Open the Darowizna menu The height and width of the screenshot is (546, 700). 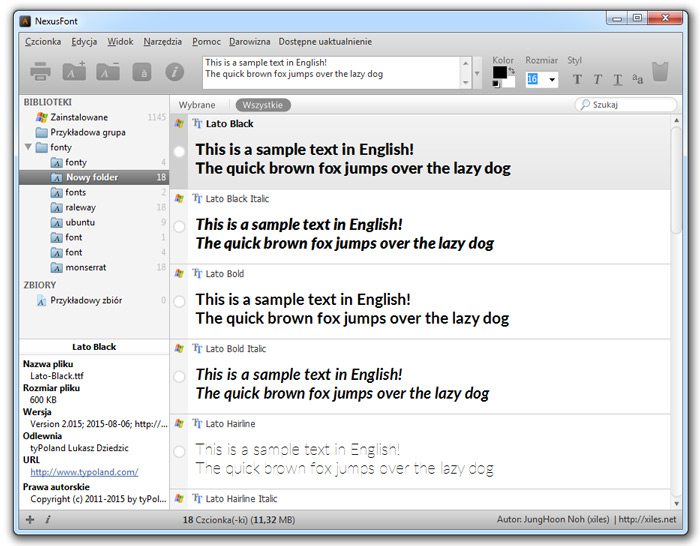point(250,42)
